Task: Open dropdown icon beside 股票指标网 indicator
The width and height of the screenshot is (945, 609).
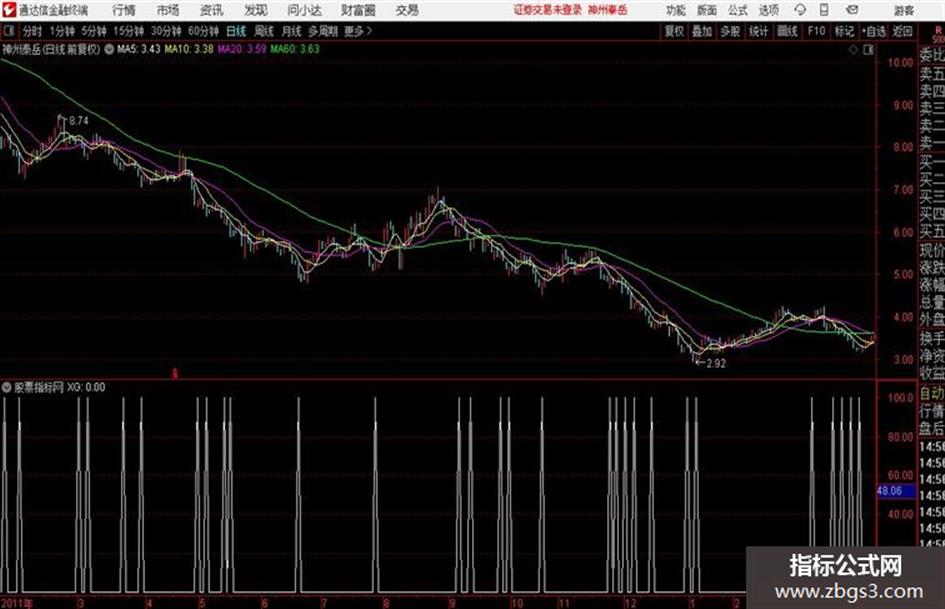Action: 7,387
